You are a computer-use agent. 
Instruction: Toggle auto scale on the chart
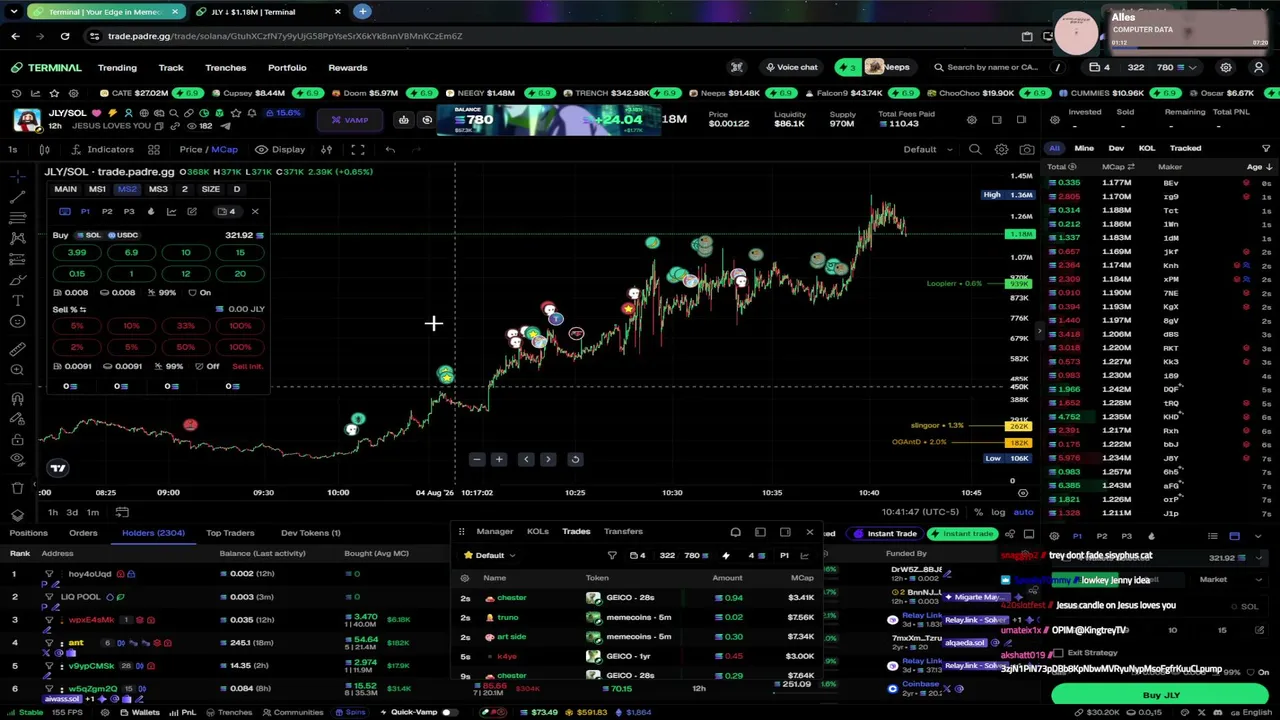[x=1023, y=512]
